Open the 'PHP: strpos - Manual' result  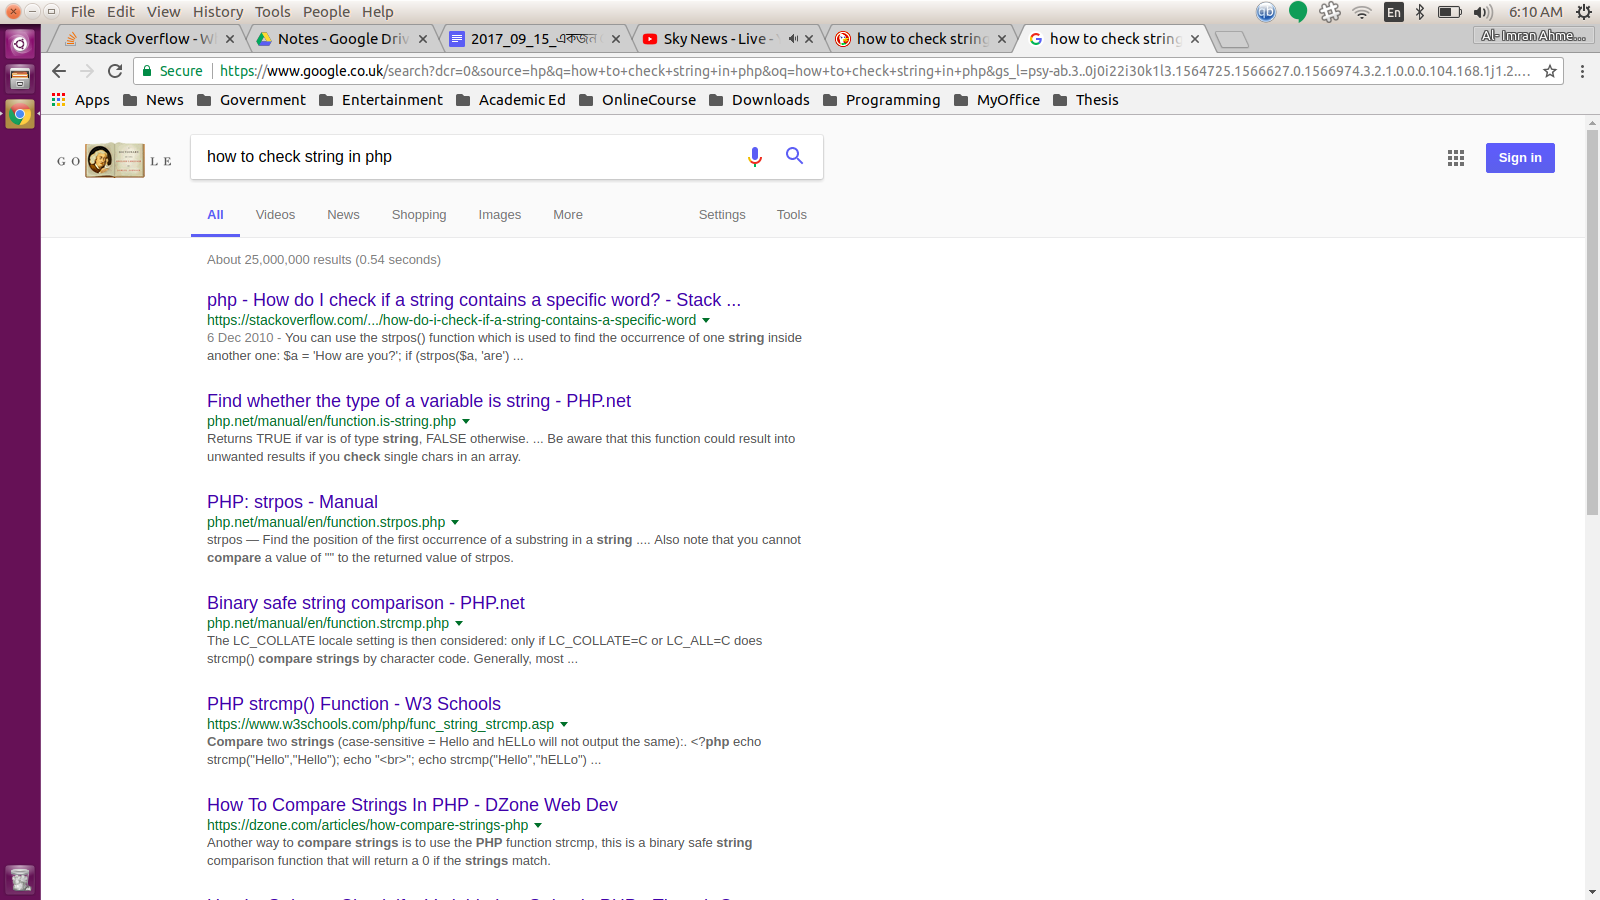292,502
